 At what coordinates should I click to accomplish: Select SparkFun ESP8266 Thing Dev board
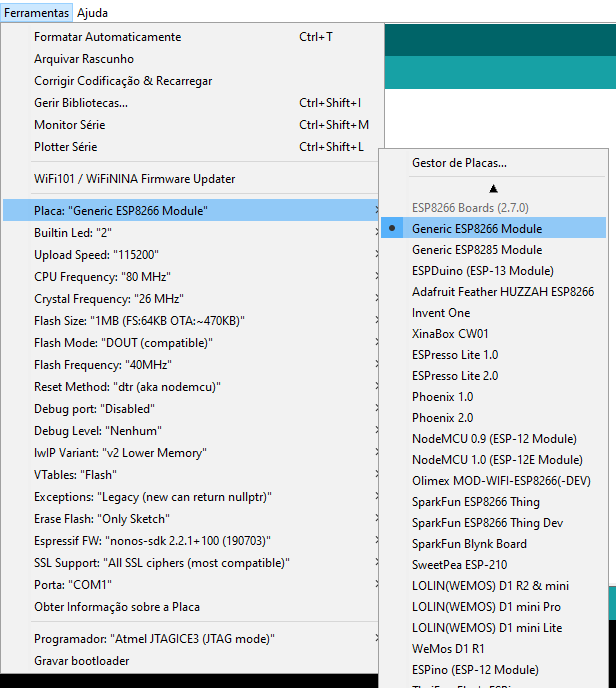point(494,523)
